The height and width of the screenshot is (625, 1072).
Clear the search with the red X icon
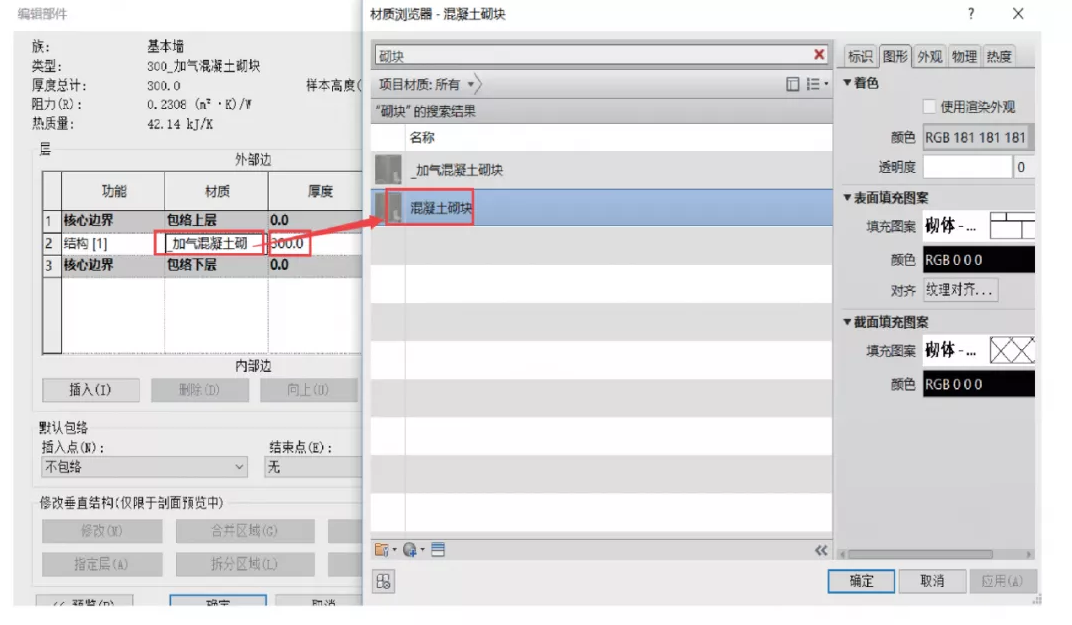coord(819,54)
